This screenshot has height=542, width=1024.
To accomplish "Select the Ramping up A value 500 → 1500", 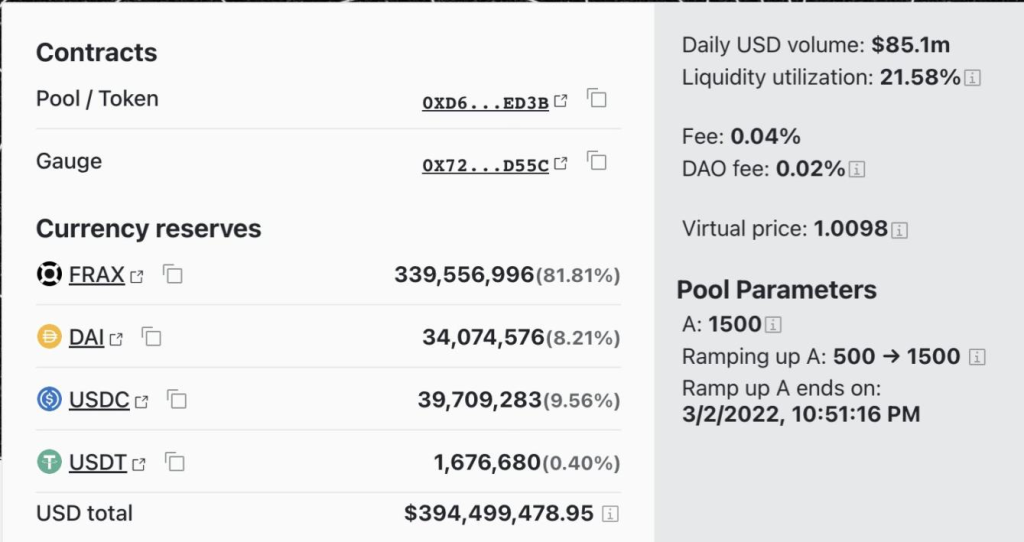I will click(x=897, y=357).
